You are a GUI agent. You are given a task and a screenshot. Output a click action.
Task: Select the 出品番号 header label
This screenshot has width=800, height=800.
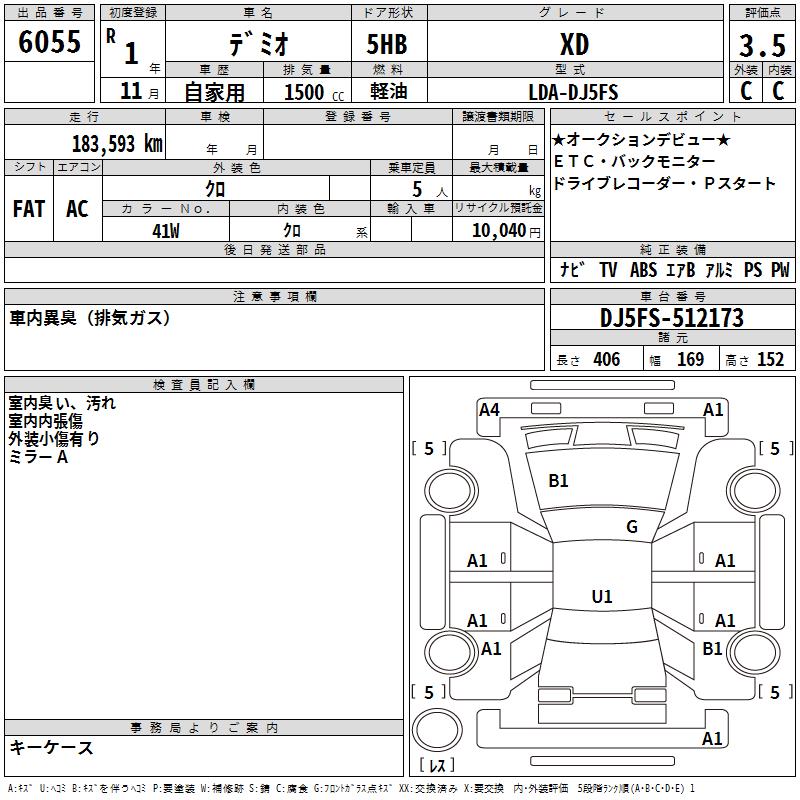pyautogui.click(x=49, y=13)
